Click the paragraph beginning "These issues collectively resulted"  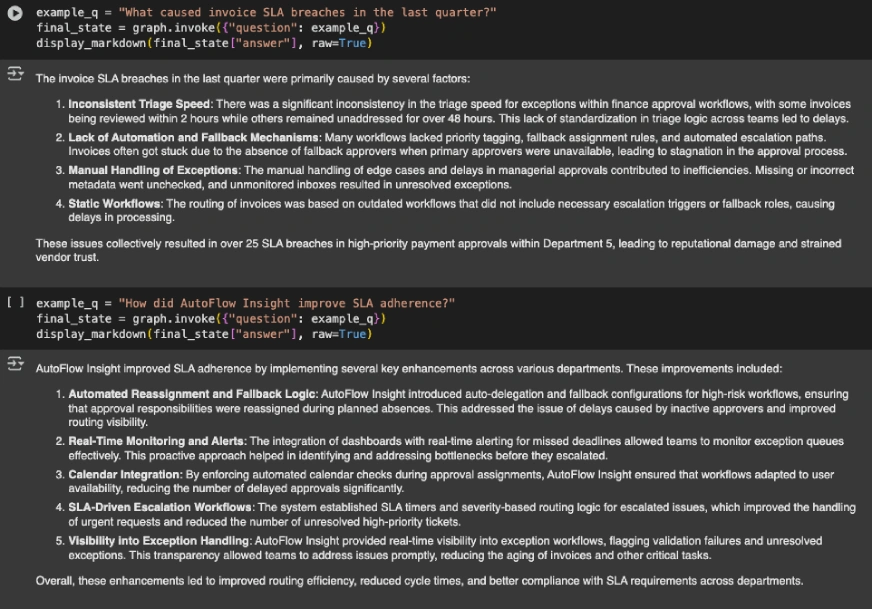438,250
